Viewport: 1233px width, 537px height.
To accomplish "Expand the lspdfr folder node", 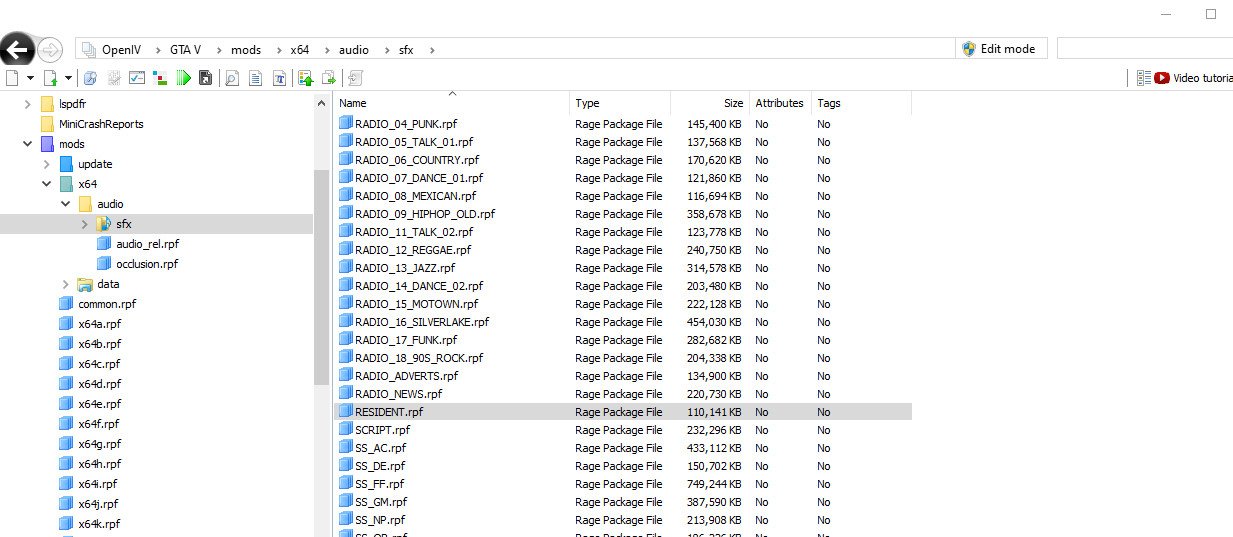I will [x=27, y=104].
